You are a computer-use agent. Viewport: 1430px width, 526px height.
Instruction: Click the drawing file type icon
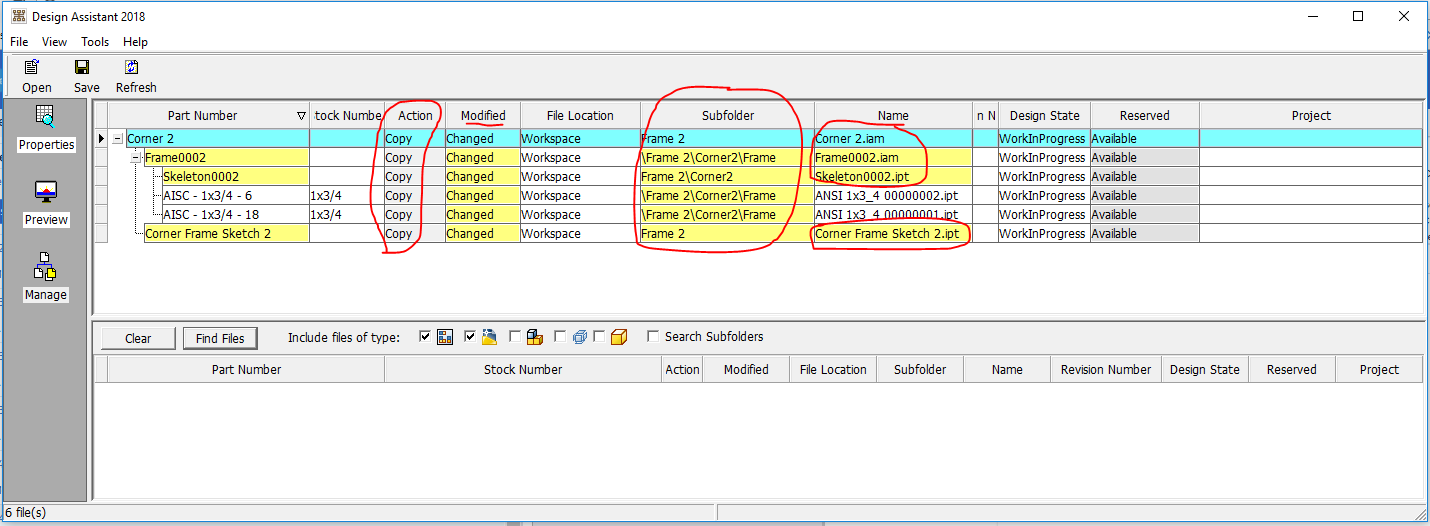446,338
